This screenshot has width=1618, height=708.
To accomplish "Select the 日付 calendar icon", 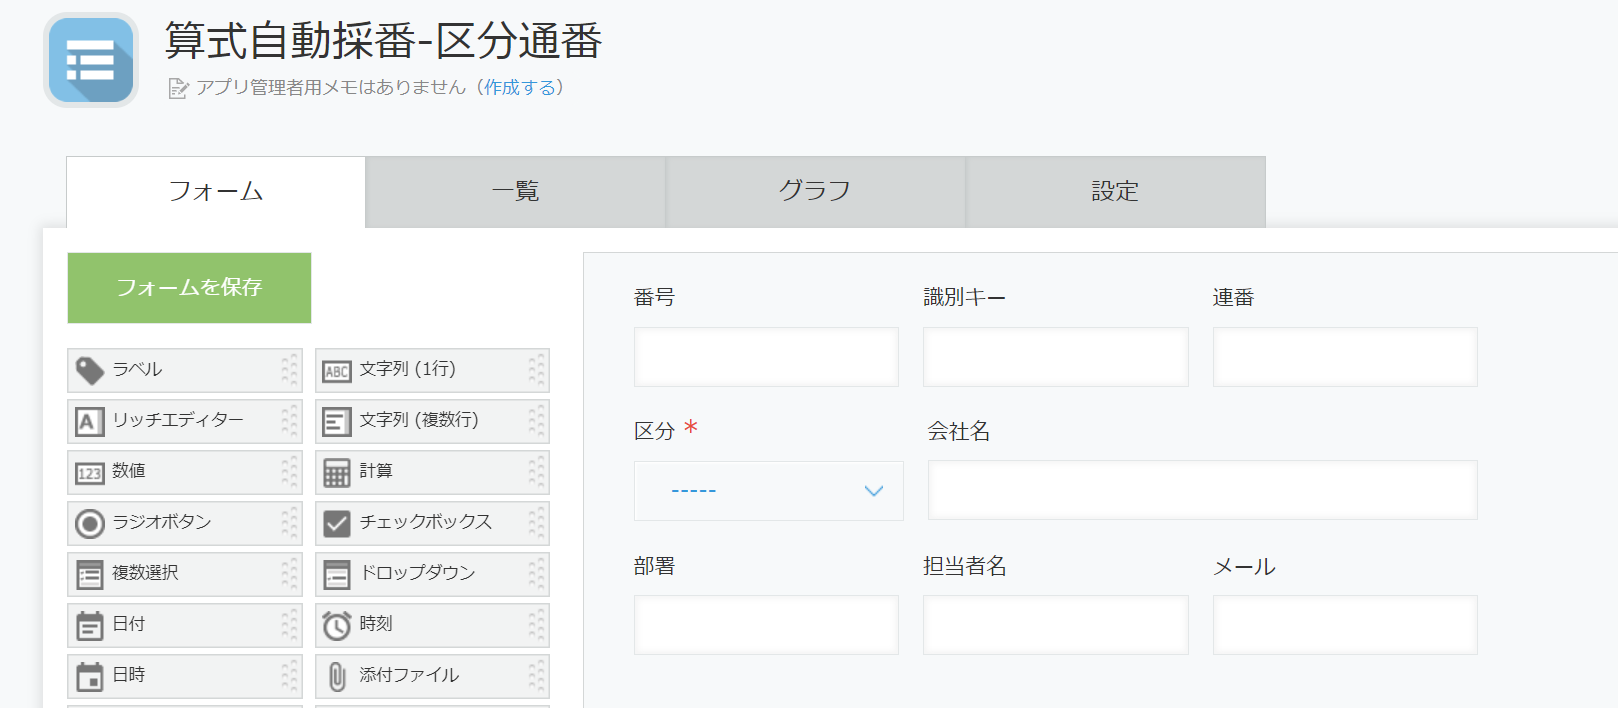I will coord(90,626).
